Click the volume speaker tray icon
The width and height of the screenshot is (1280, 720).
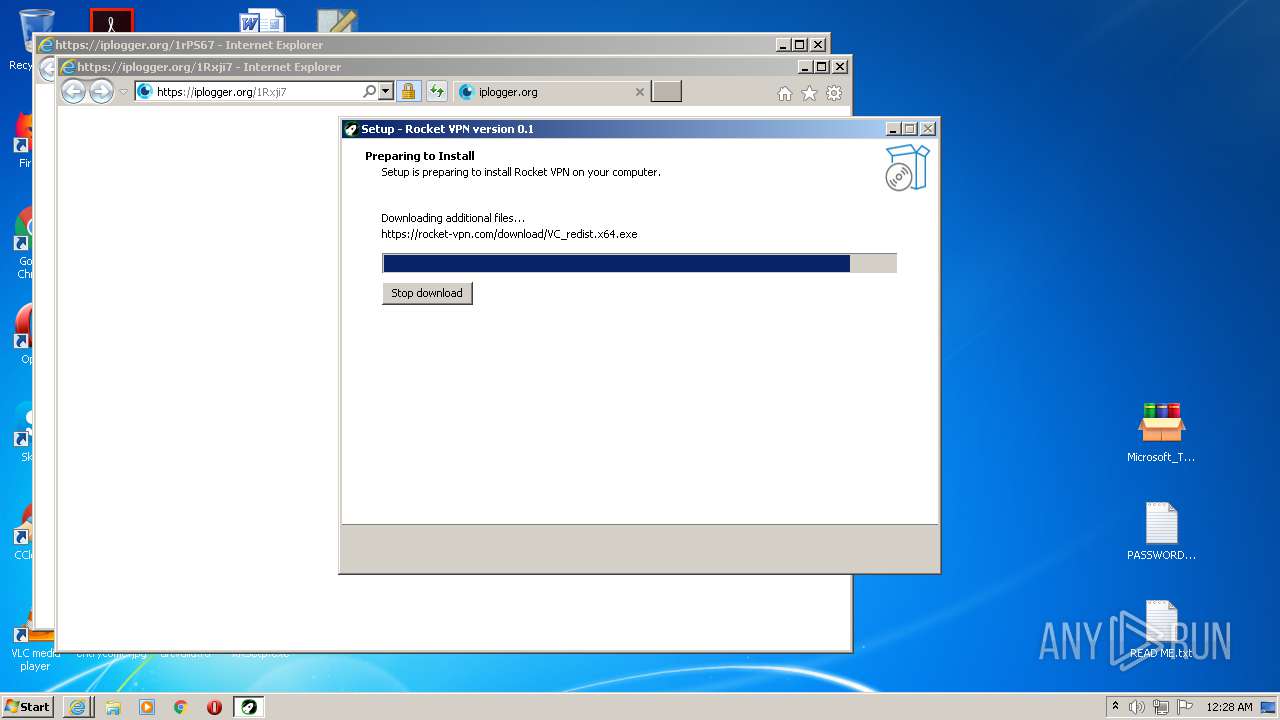(x=1137, y=707)
